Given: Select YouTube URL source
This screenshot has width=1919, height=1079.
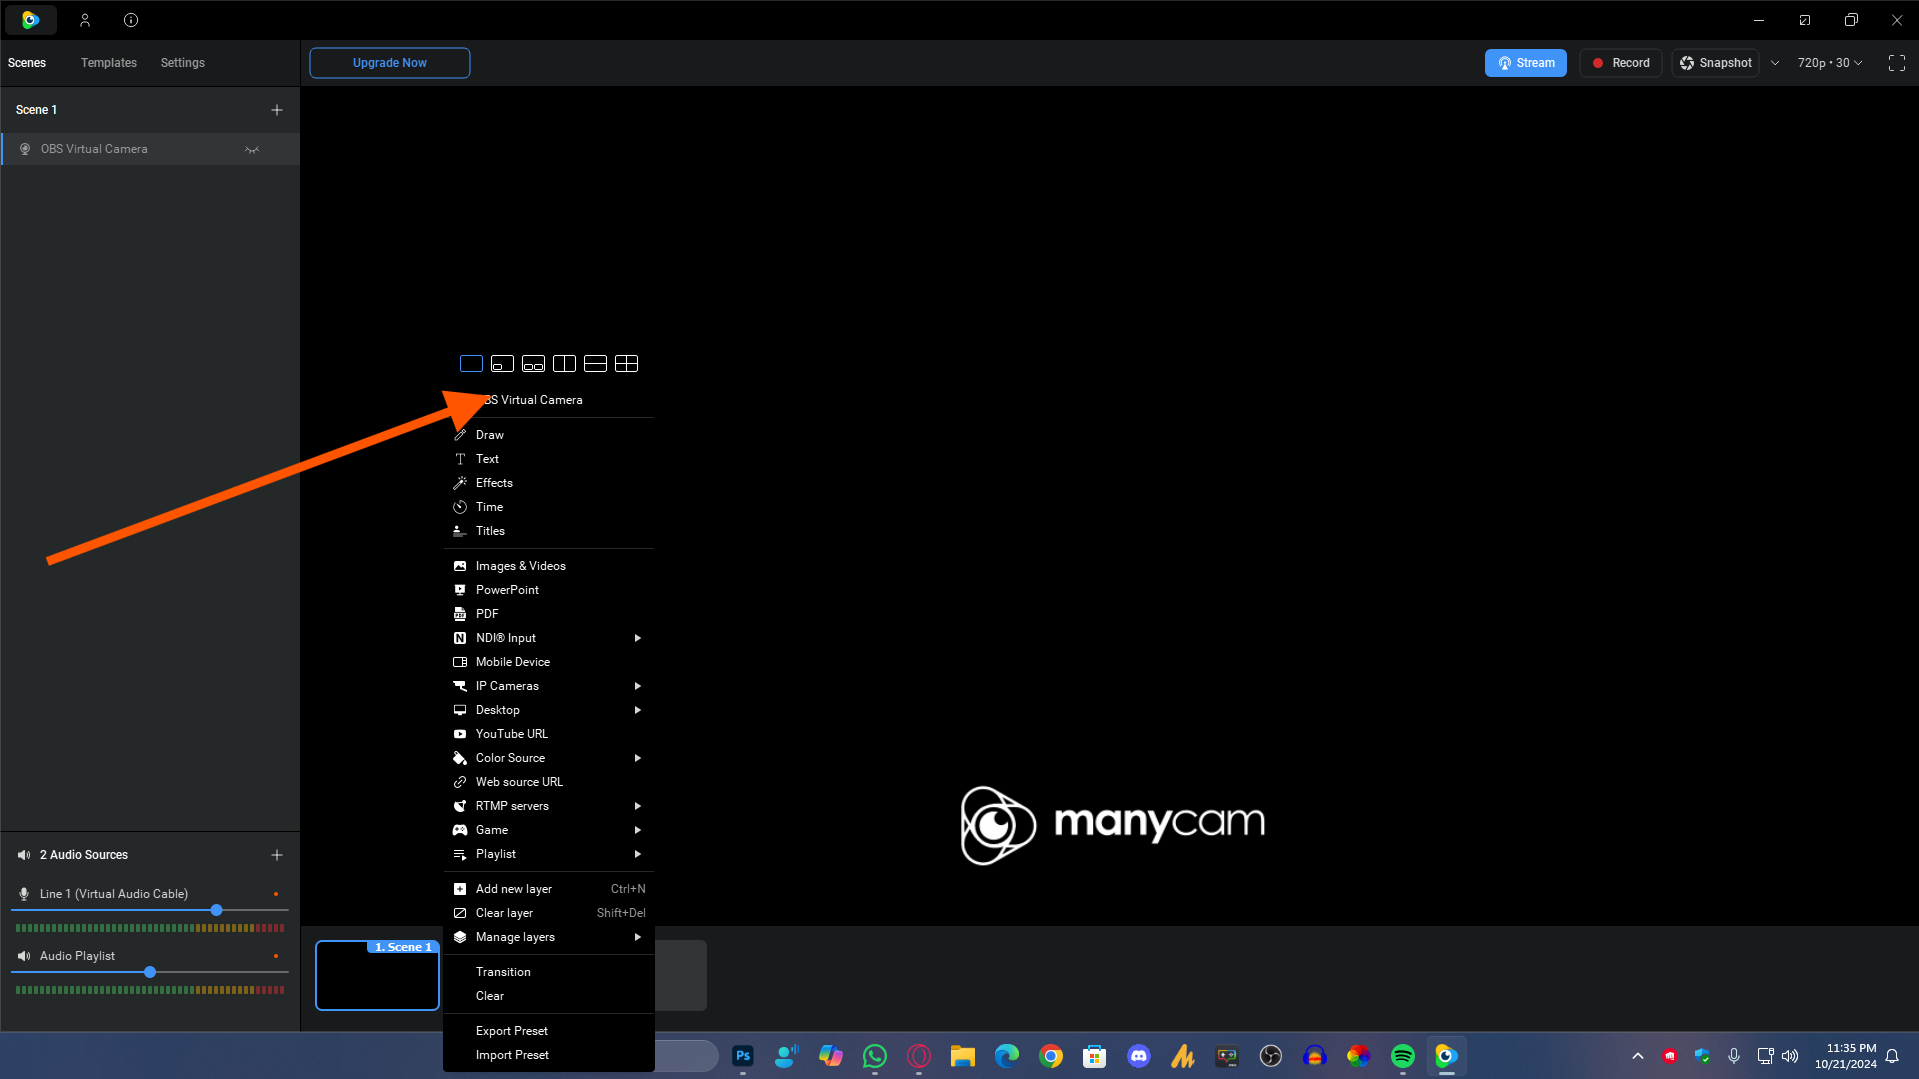Looking at the screenshot, I should [x=549, y=734].
